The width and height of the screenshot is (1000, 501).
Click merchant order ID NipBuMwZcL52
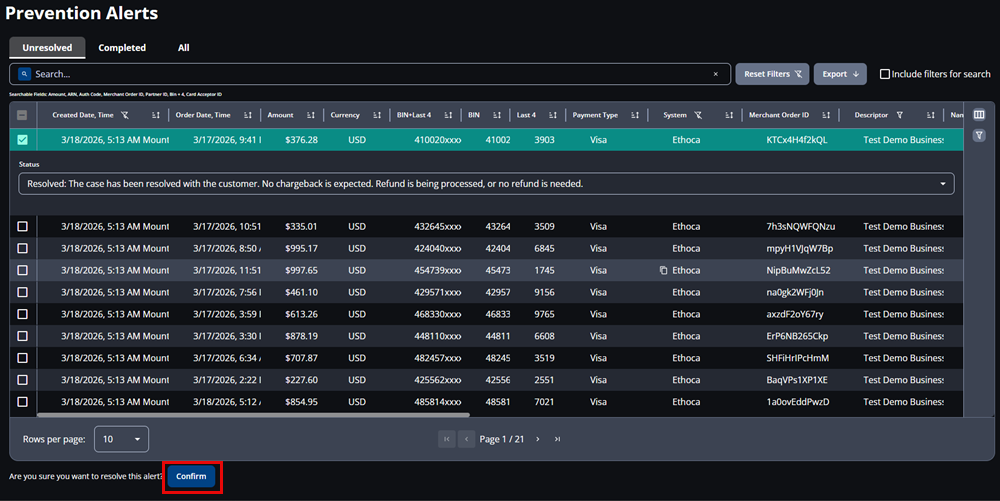point(798,270)
